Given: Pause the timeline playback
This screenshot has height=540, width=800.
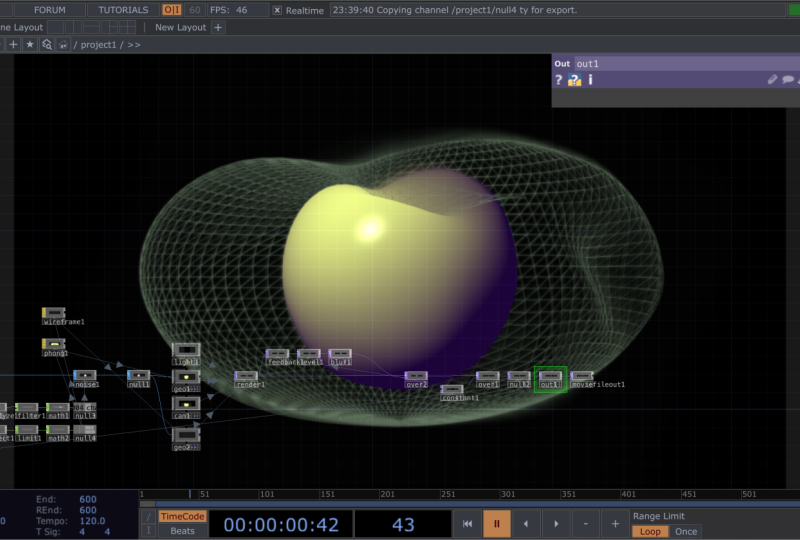Looking at the screenshot, I should pos(496,524).
